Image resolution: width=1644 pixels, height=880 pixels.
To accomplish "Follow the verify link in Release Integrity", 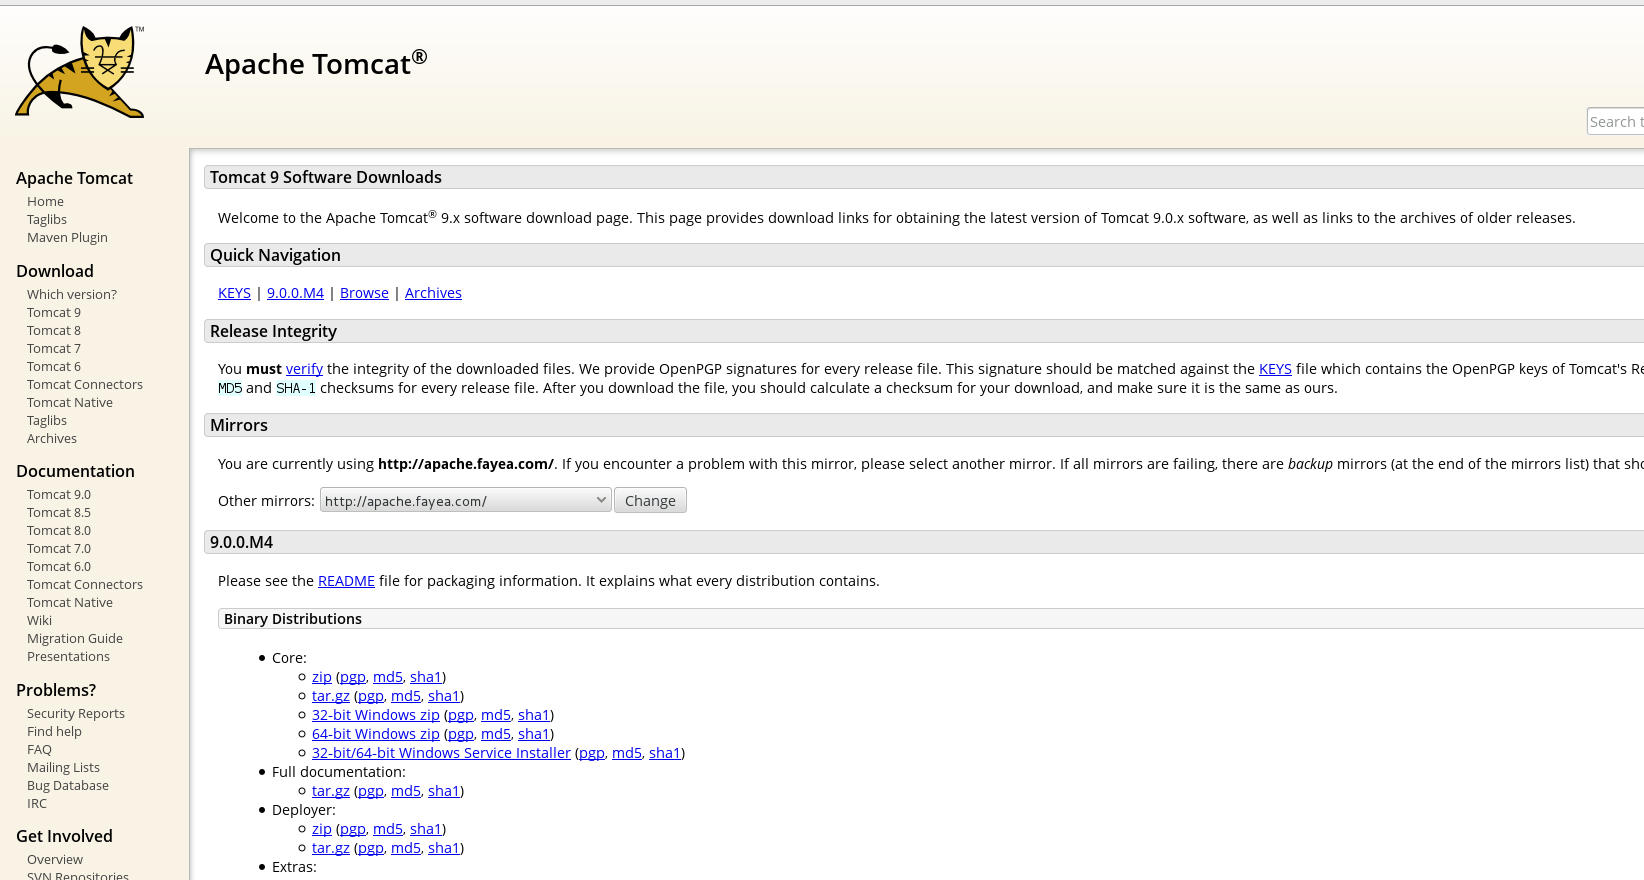I will pos(304,369).
